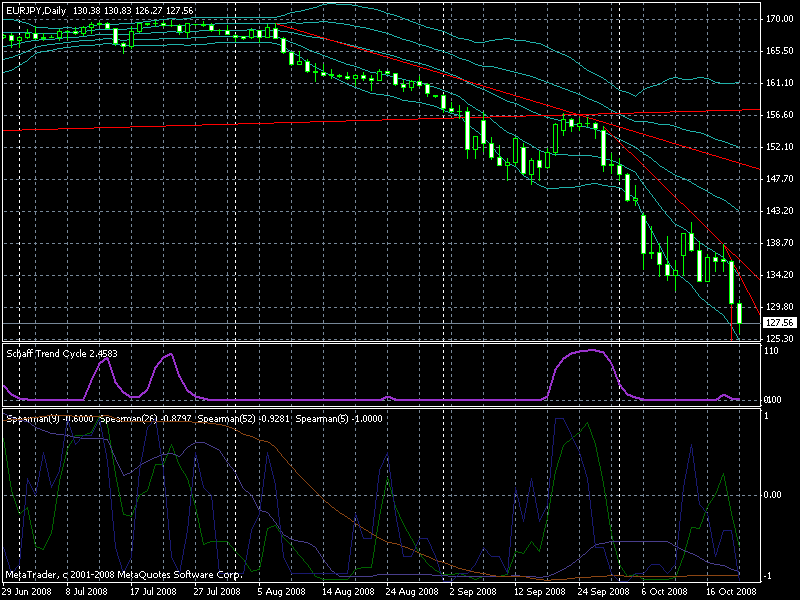
Task: Click the 17 Jul 2008 date label
Action: 153,591
